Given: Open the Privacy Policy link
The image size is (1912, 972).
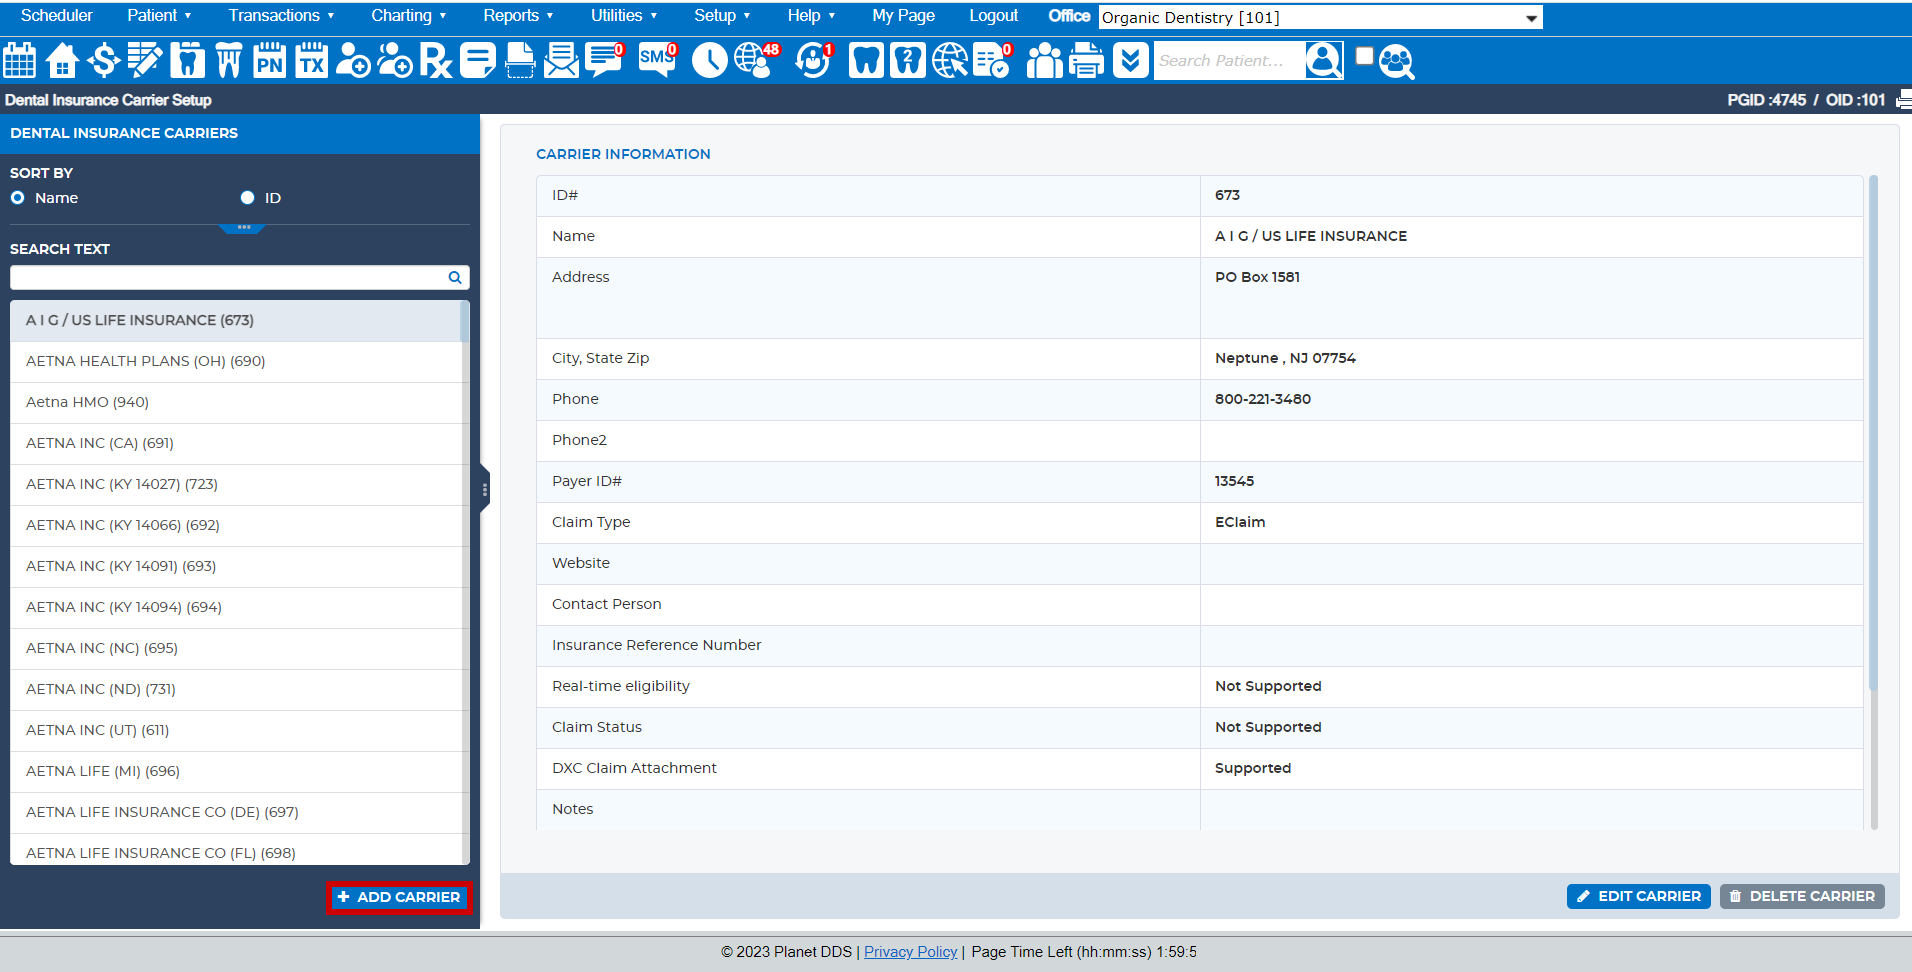Looking at the screenshot, I should click(x=910, y=952).
